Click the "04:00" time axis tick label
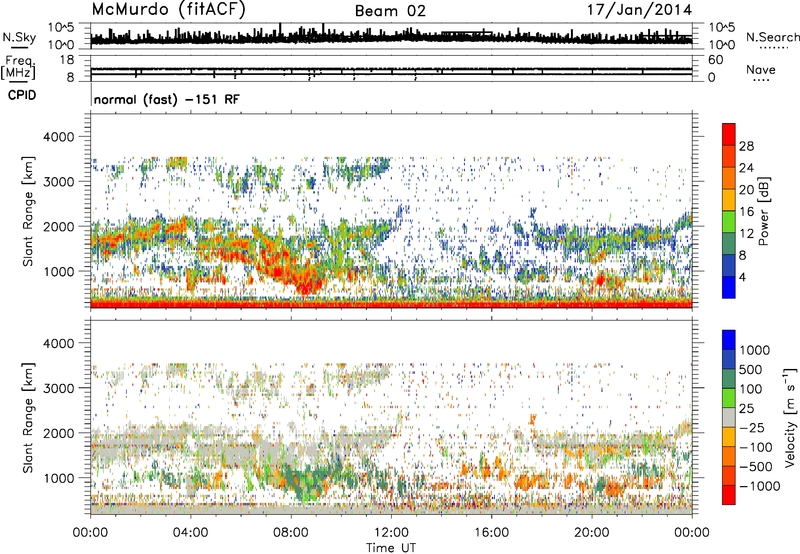 click(x=190, y=533)
